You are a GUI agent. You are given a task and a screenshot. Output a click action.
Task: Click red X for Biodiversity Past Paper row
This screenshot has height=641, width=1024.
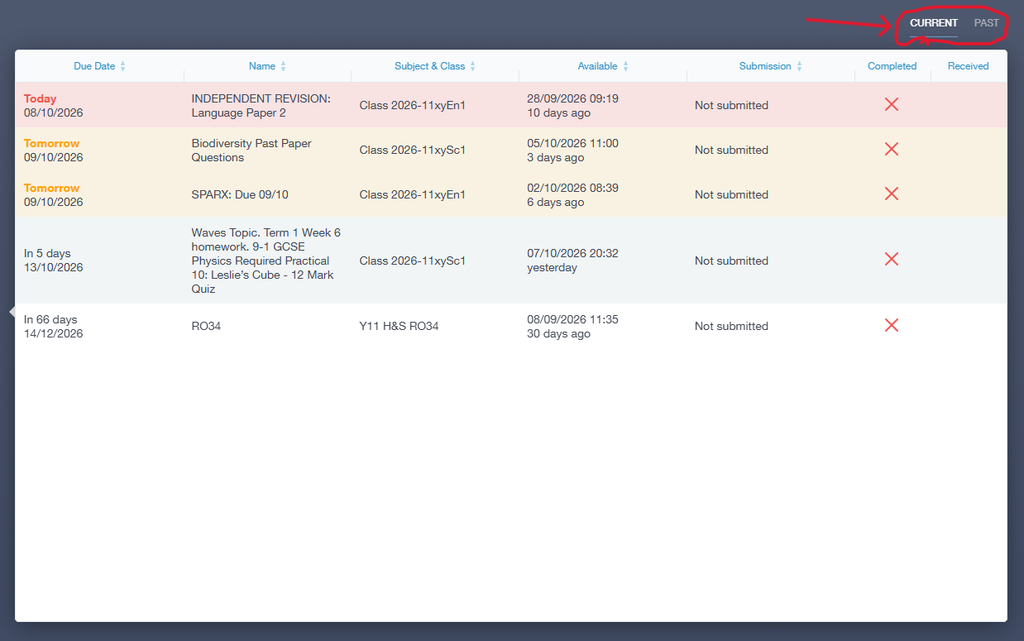click(891, 149)
